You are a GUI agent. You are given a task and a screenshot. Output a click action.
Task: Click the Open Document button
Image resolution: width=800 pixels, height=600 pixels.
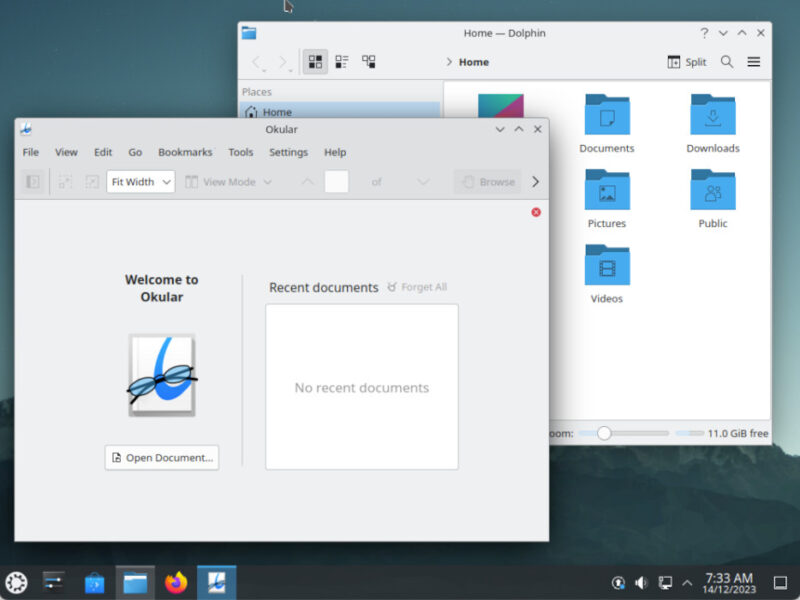pyautogui.click(x=161, y=457)
